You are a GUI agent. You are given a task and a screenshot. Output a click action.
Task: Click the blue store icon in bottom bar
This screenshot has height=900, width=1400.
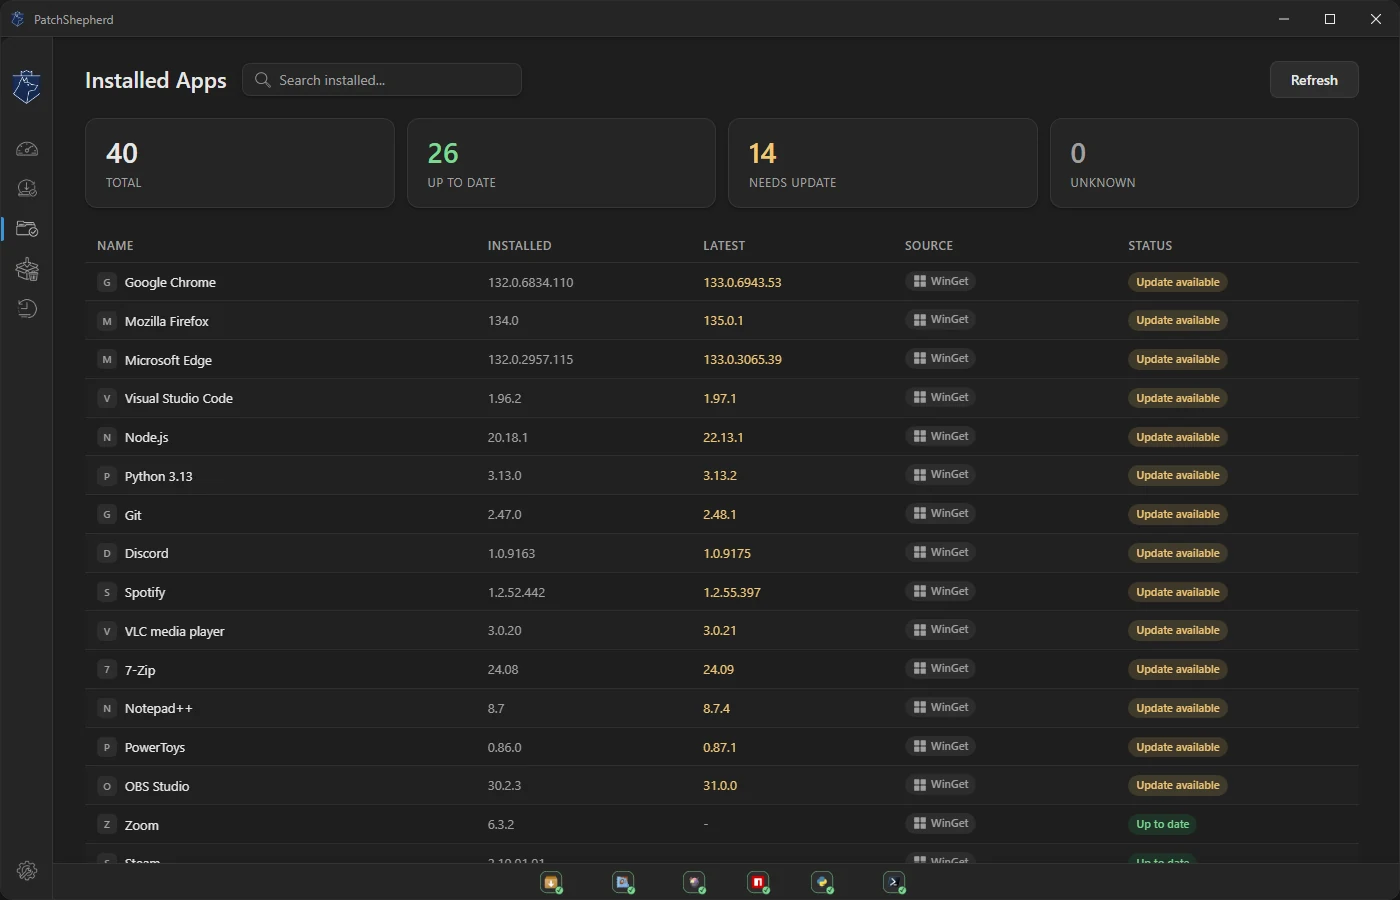click(623, 882)
